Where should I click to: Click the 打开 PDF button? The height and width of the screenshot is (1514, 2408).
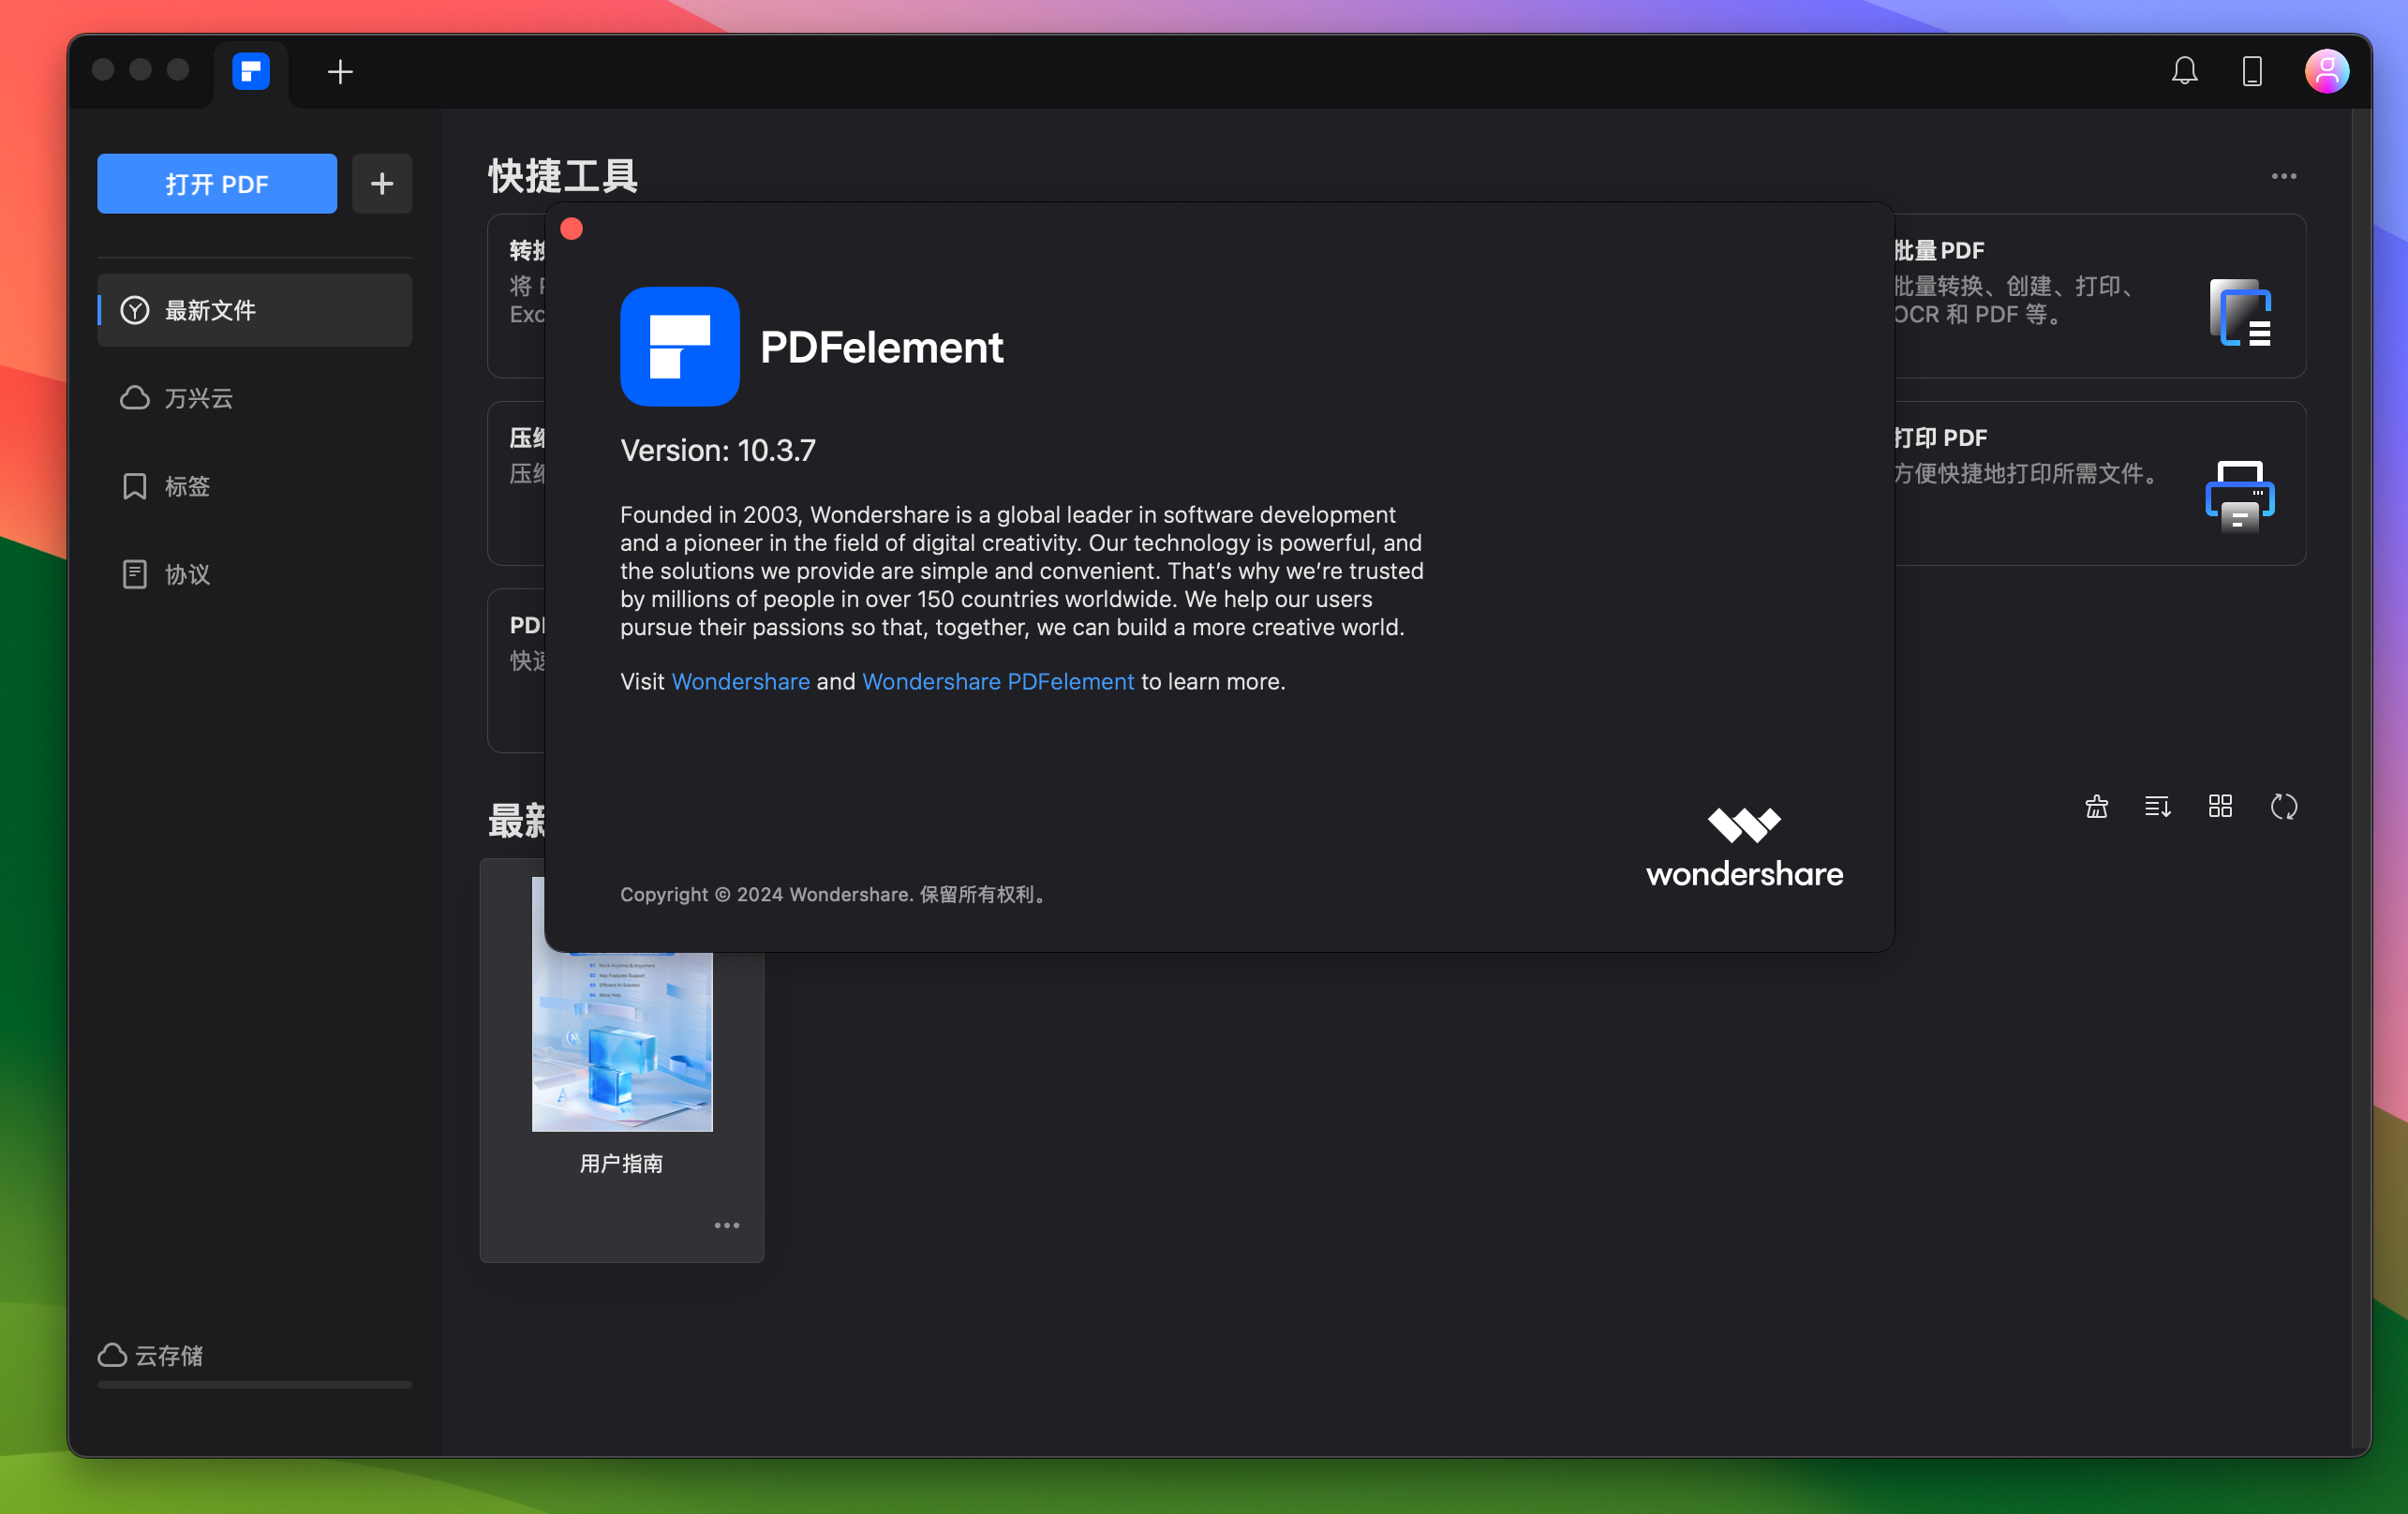[x=217, y=184]
